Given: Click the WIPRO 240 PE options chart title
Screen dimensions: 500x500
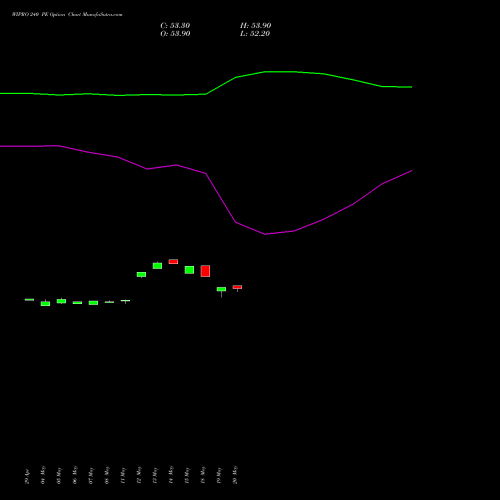Looking at the screenshot, I should coord(67,15).
